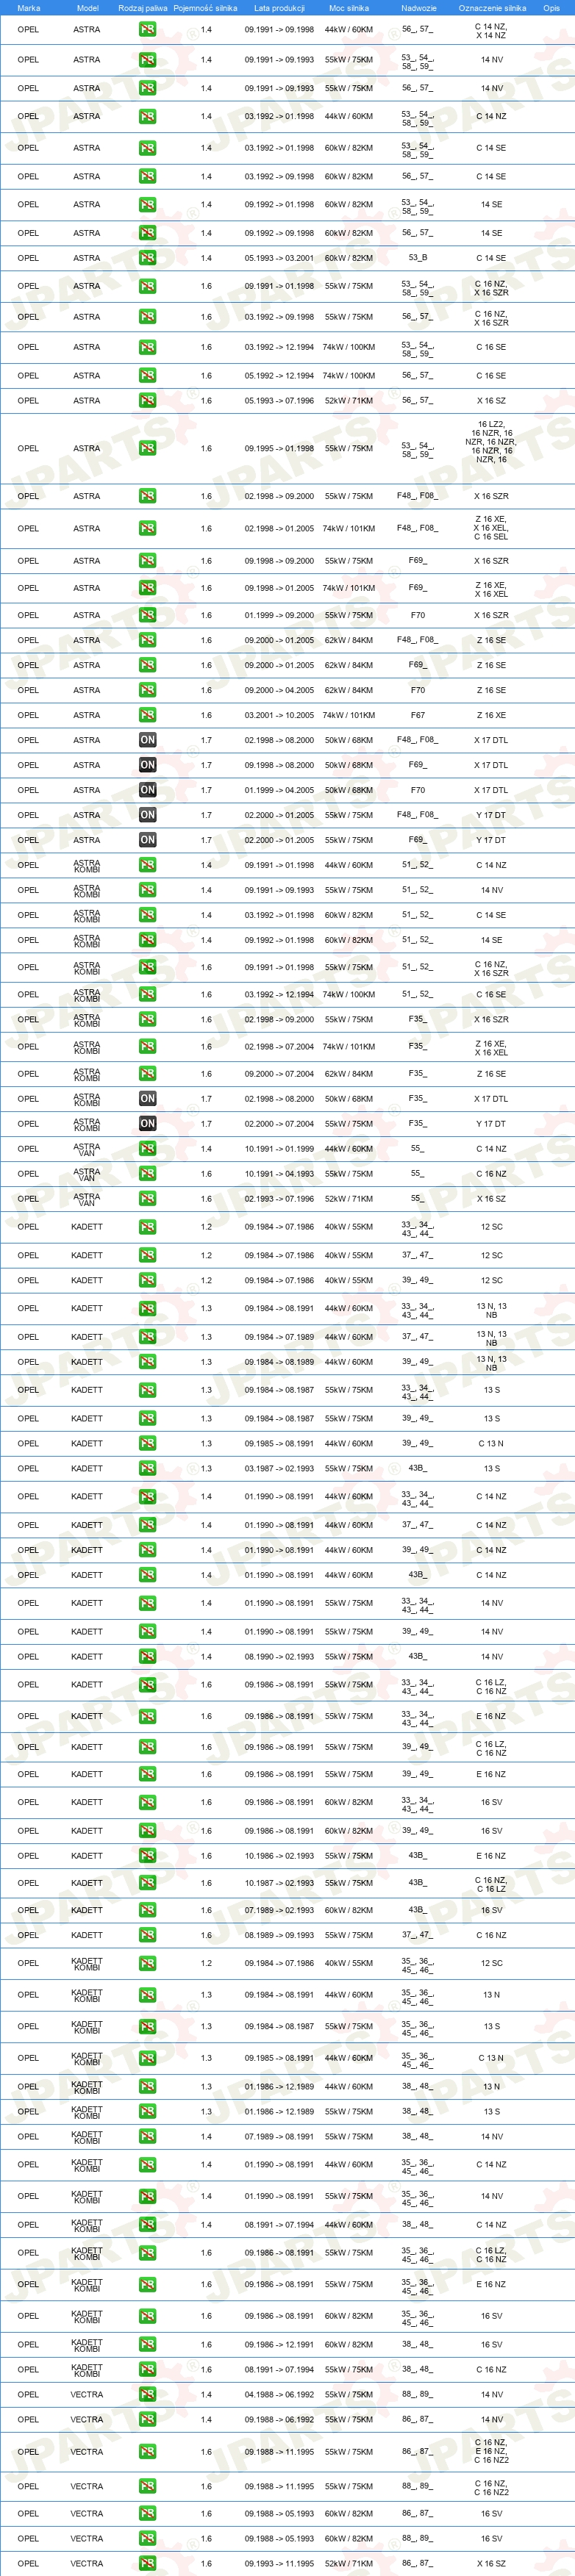Click petrol icon in ASTRA 53_B row
The image size is (575, 2576).
(147, 258)
